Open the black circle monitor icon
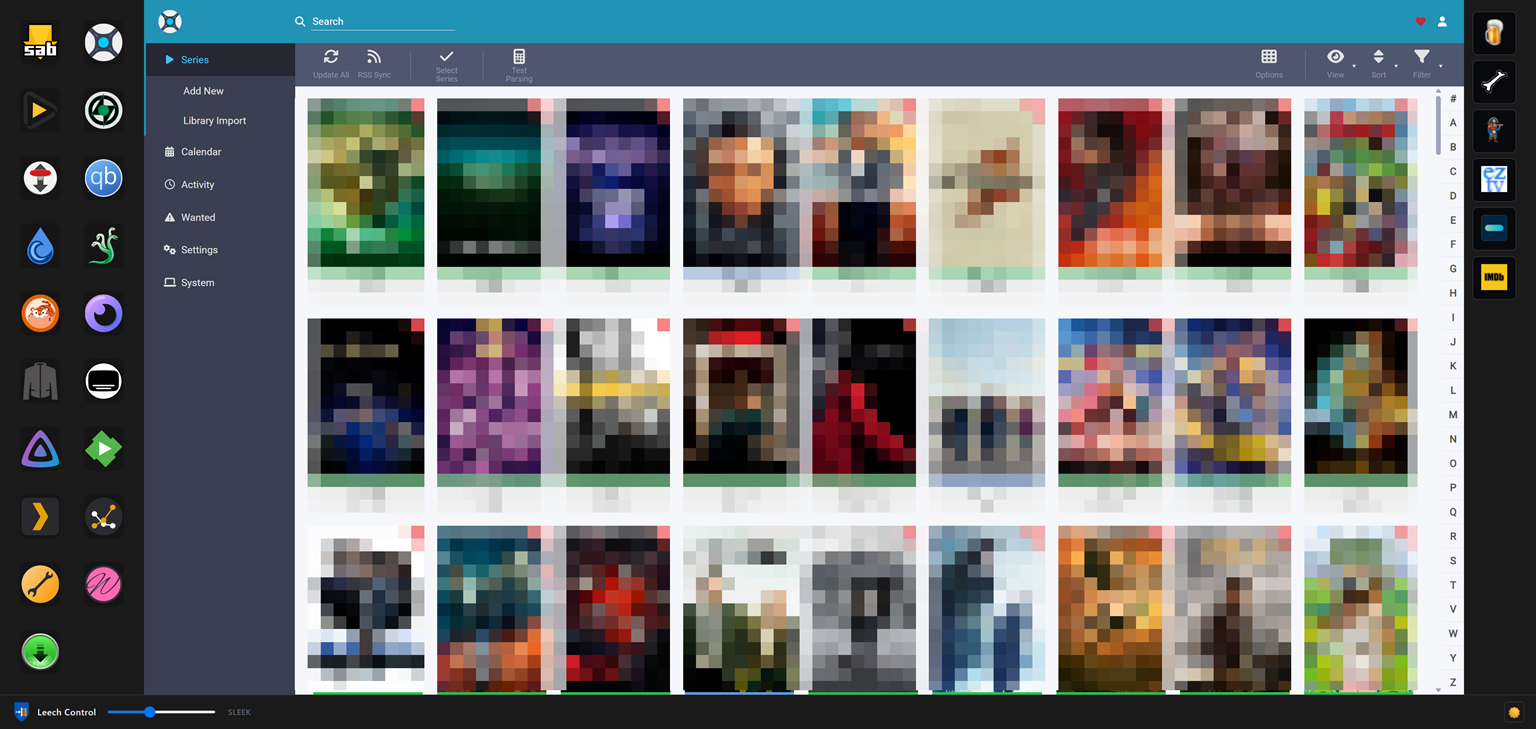1536x729 pixels. 104,381
